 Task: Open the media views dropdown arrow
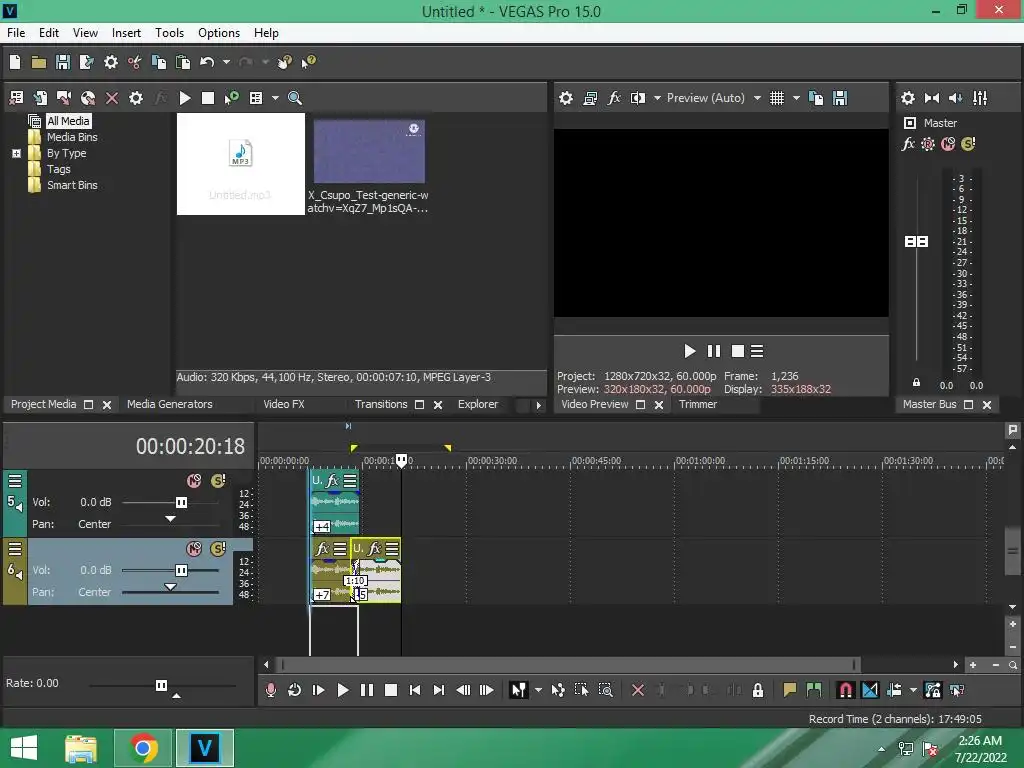(x=275, y=98)
